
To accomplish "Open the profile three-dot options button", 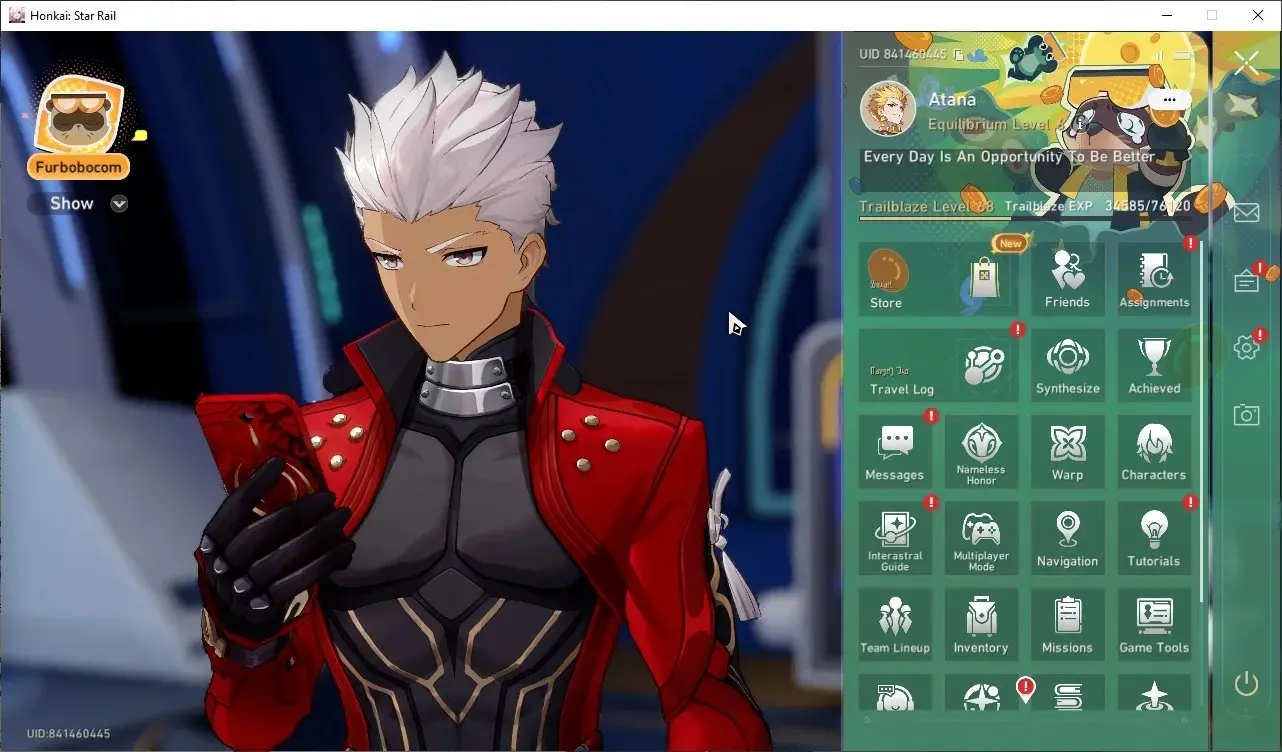I will [x=1169, y=100].
